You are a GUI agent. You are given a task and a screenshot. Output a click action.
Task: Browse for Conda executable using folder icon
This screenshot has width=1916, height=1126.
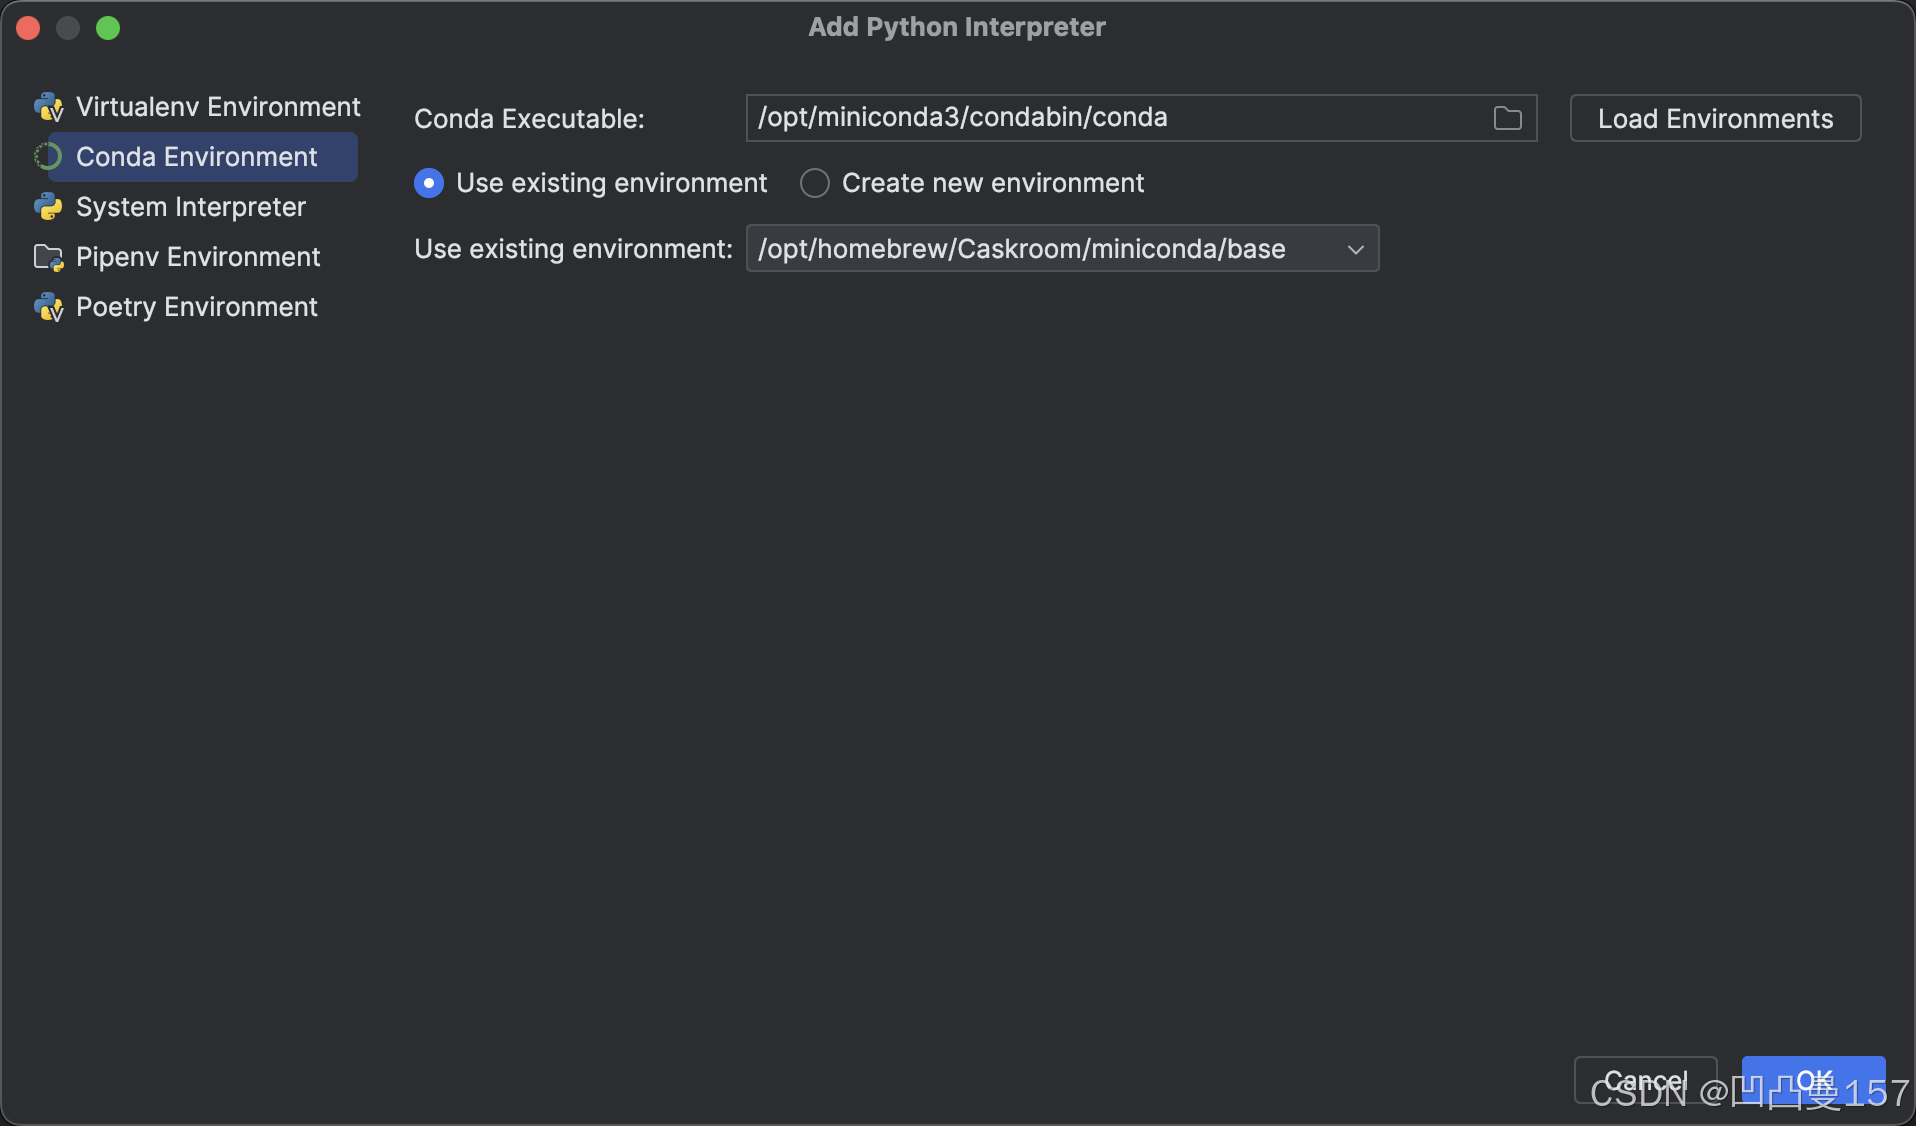(x=1506, y=117)
